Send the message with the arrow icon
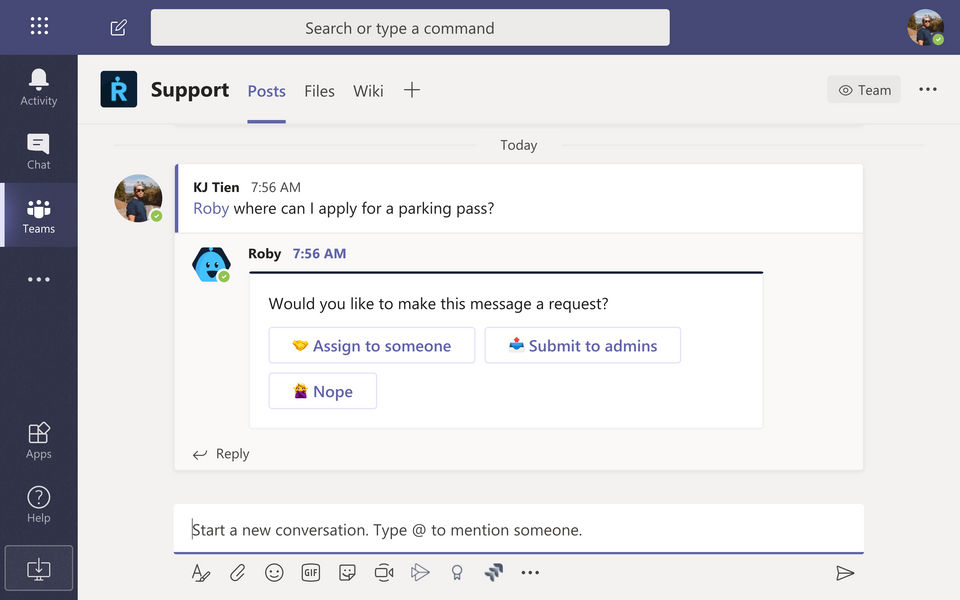Screen dimensions: 960x600 click(845, 573)
